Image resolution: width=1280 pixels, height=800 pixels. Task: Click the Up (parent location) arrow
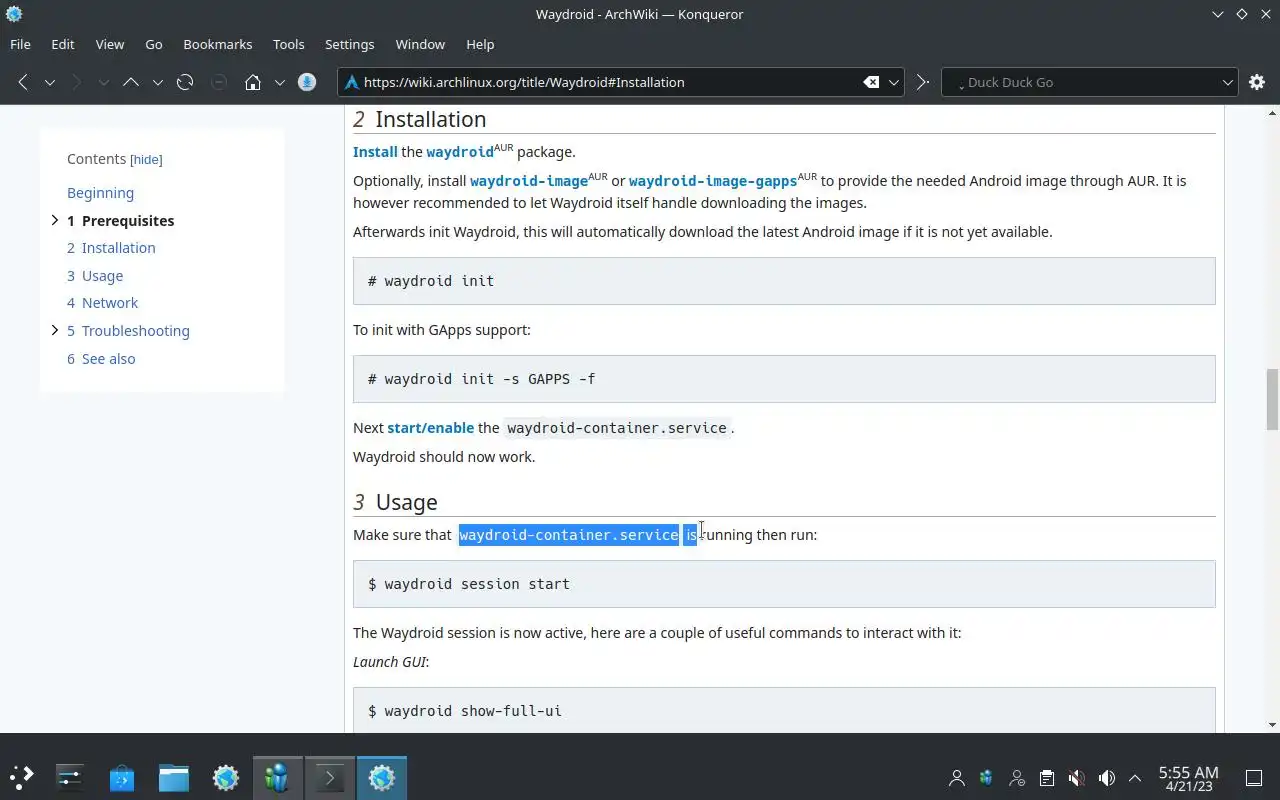click(131, 82)
